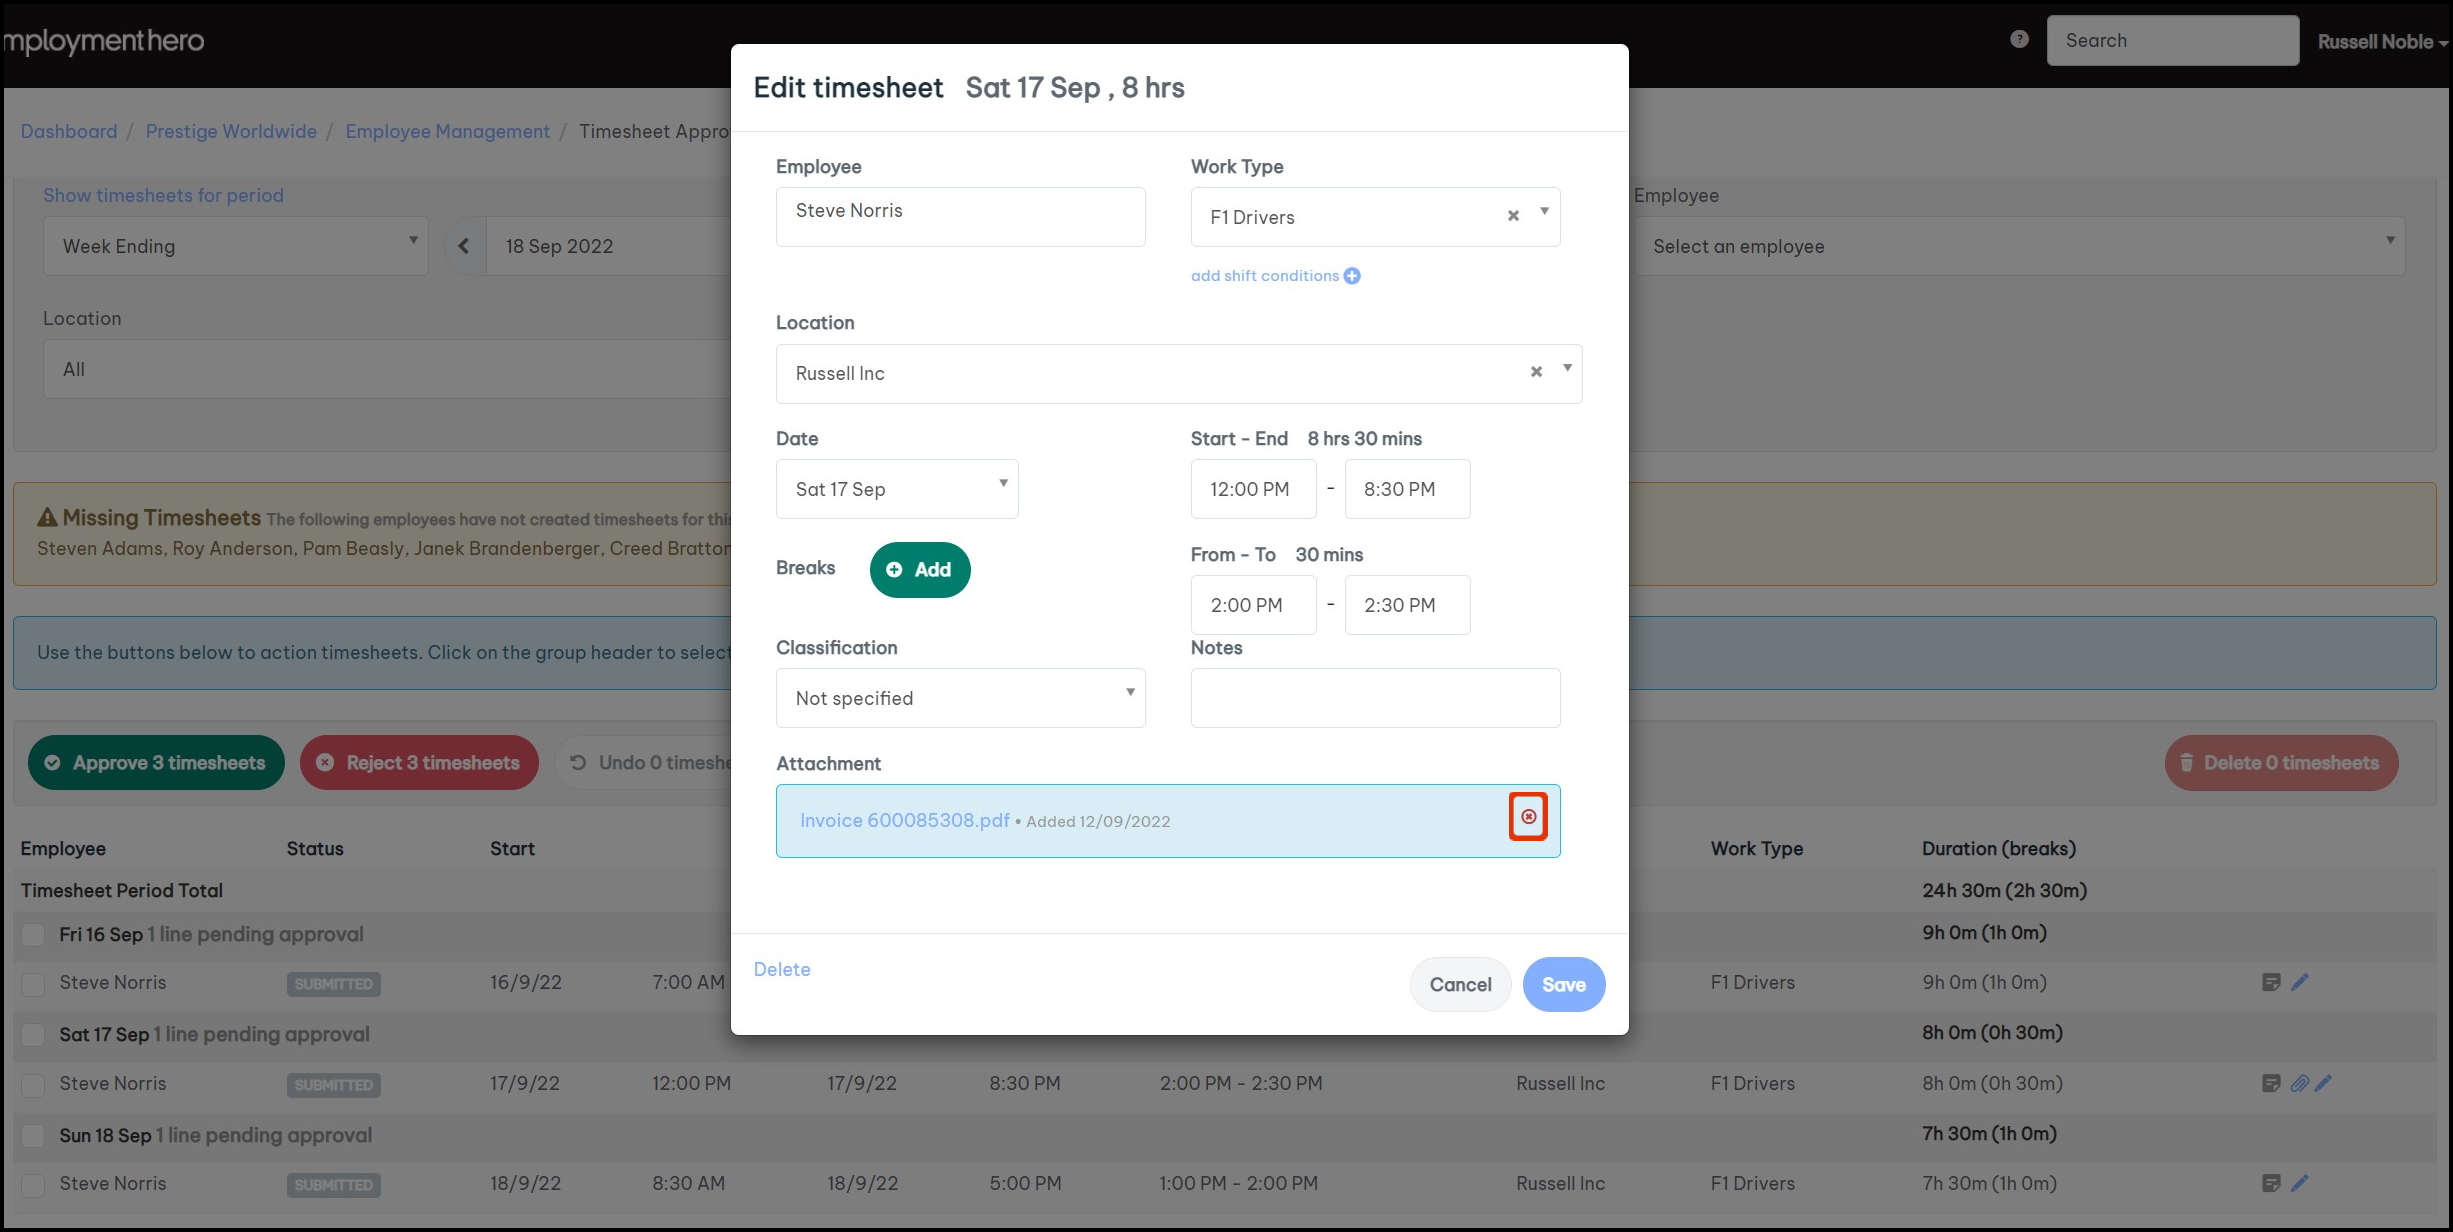Click the plus icon beside add shift conditions
The height and width of the screenshot is (1232, 2453).
pos(1352,276)
